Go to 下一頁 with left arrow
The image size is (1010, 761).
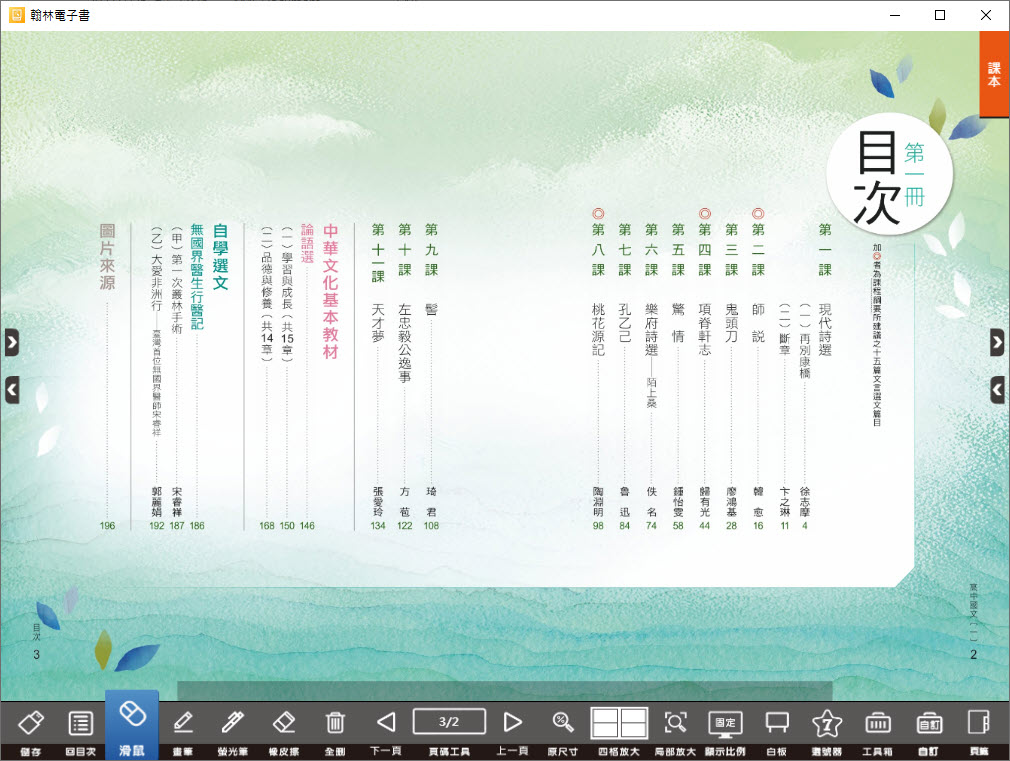(x=386, y=722)
